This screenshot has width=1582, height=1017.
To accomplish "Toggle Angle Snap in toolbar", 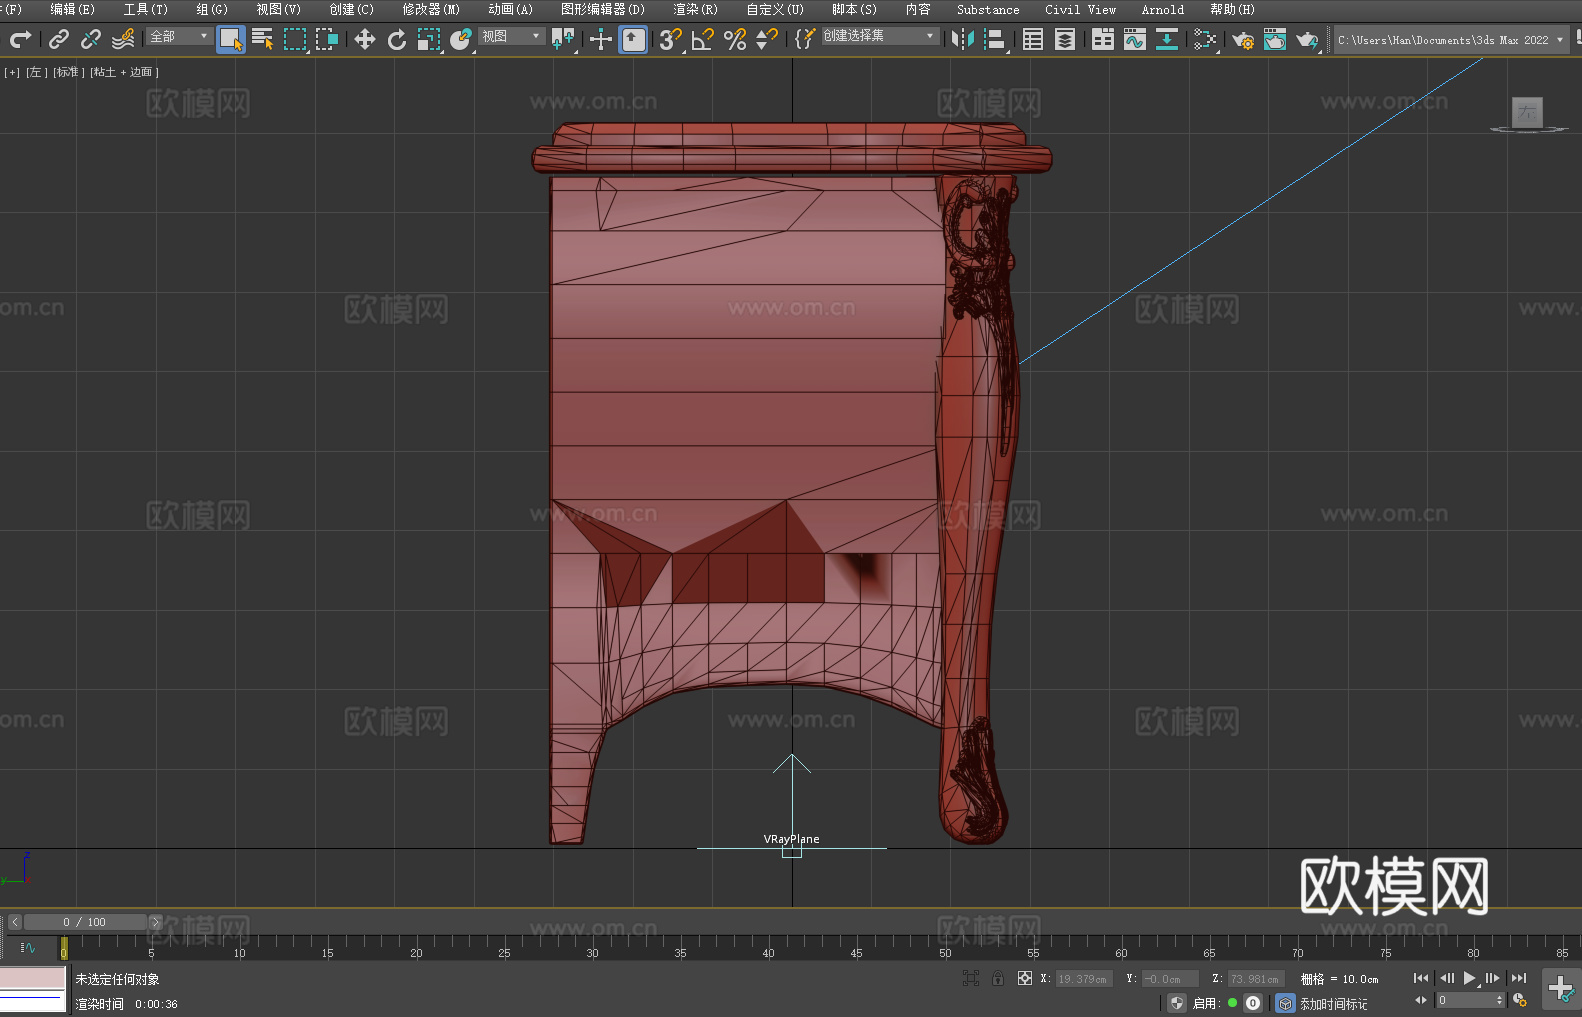I will 703,40.
